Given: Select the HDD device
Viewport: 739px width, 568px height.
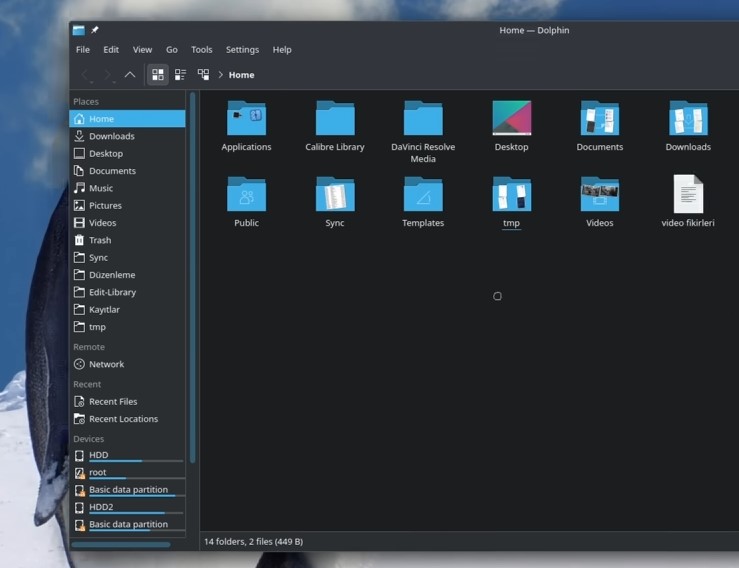Looking at the screenshot, I should coord(127,455).
